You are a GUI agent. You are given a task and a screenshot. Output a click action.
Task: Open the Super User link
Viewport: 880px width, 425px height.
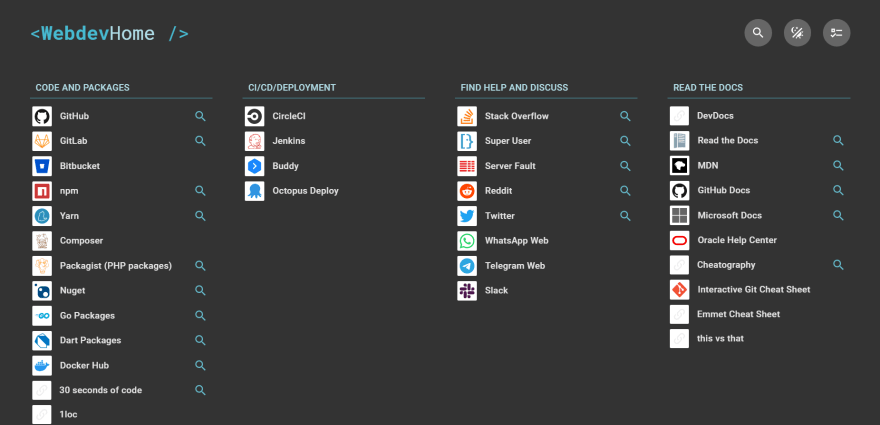coord(508,141)
